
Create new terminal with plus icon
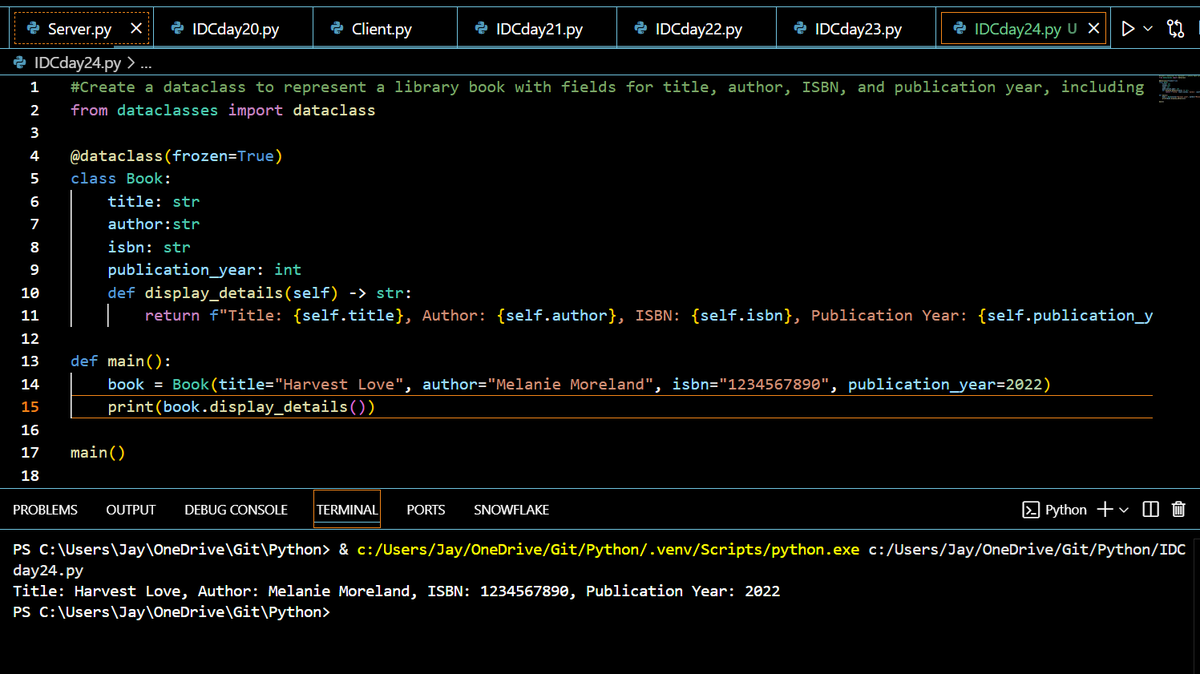coord(1104,510)
